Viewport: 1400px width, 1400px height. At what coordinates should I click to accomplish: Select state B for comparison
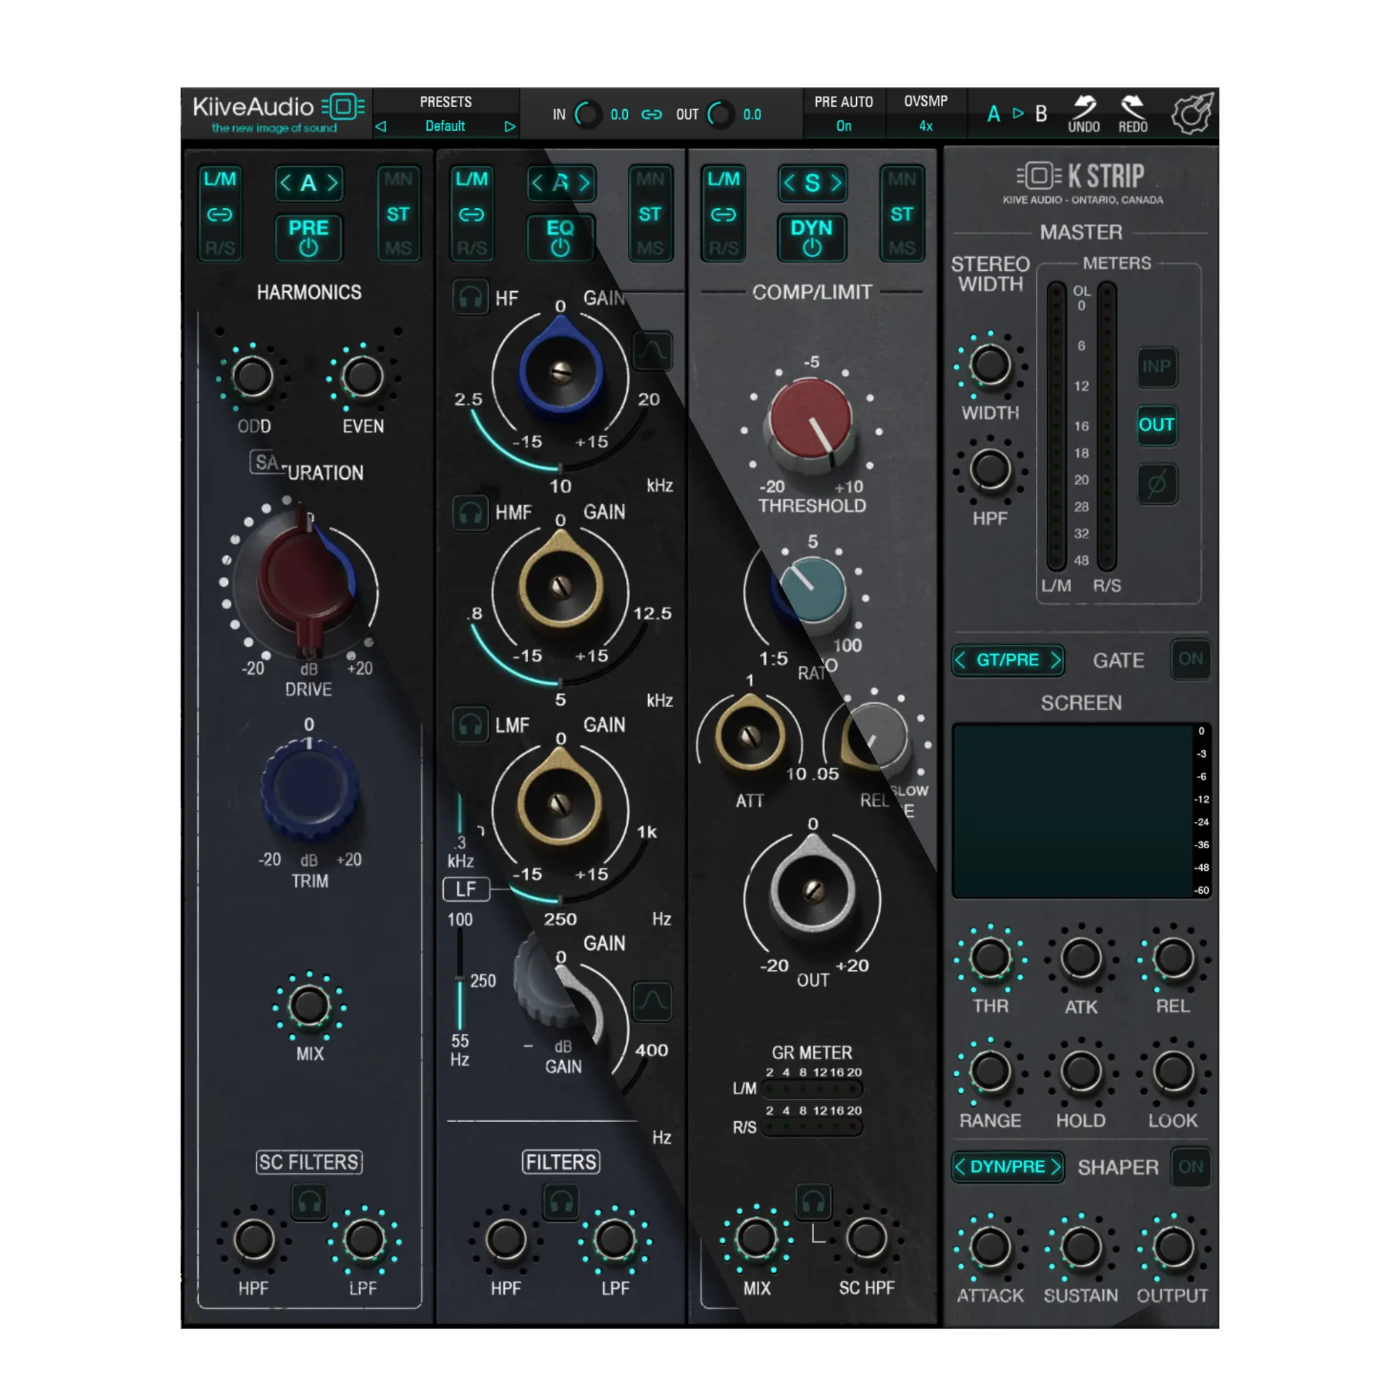[1041, 114]
